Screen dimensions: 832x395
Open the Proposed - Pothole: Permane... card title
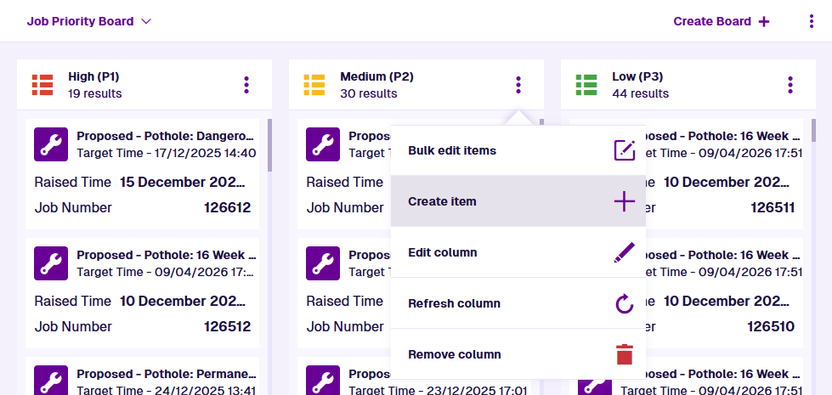point(166,374)
